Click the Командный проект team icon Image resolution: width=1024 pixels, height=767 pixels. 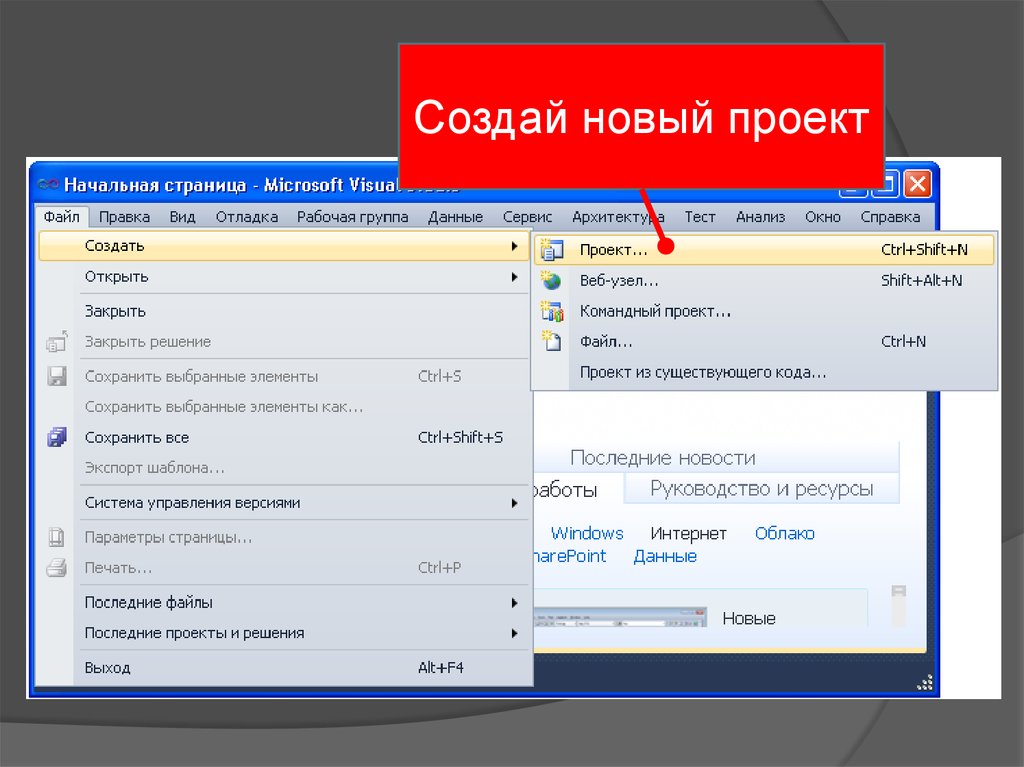pyautogui.click(x=551, y=311)
